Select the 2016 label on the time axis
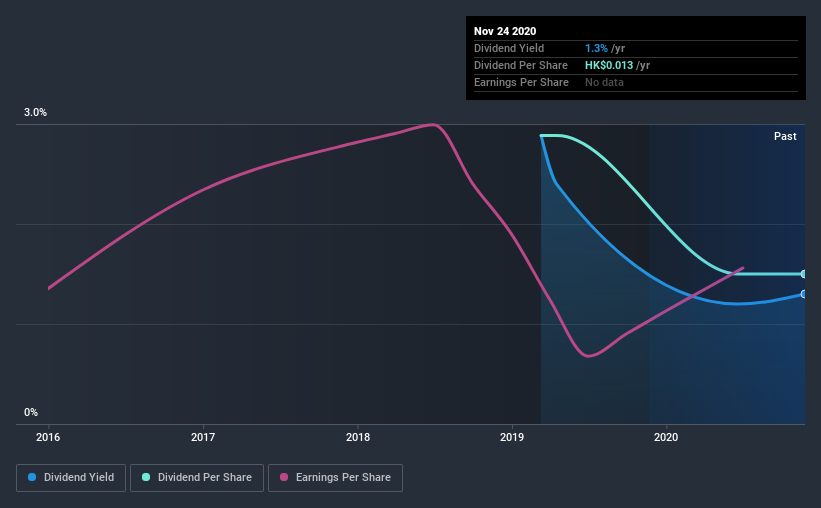This screenshot has height=508, width=821. coord(48,437)
